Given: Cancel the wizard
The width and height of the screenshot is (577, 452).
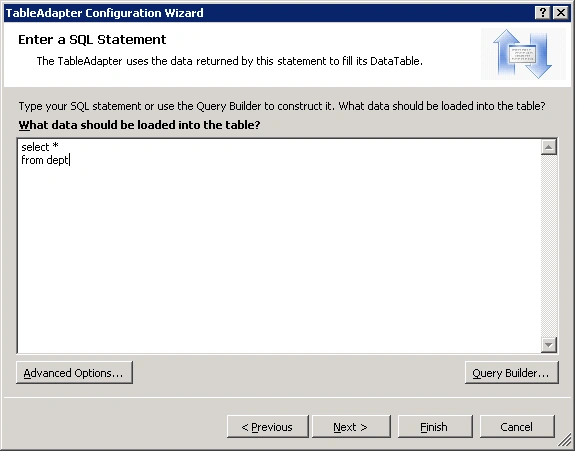Looking at the screenshot, I should click(517, 427).
